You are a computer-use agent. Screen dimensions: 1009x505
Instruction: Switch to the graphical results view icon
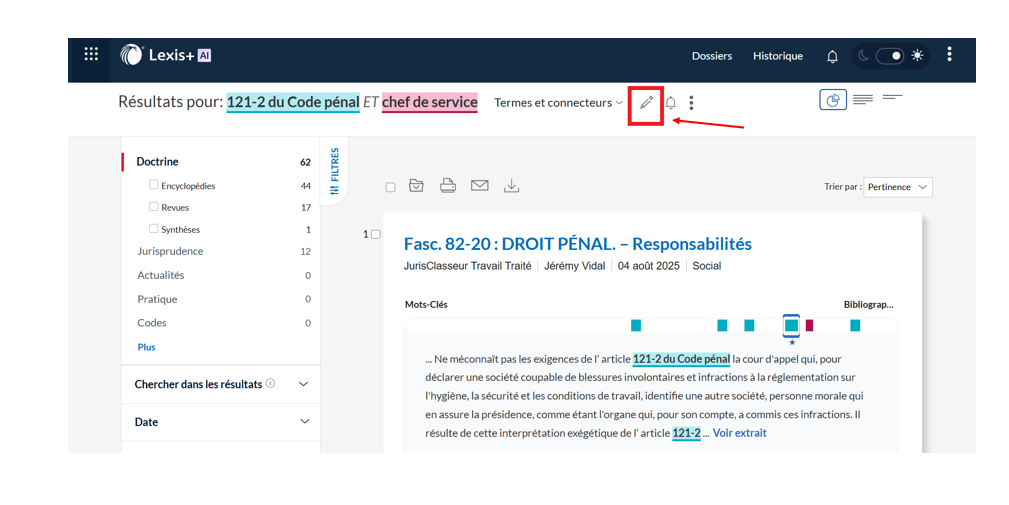pyautogui.click(x=832, y=100)
